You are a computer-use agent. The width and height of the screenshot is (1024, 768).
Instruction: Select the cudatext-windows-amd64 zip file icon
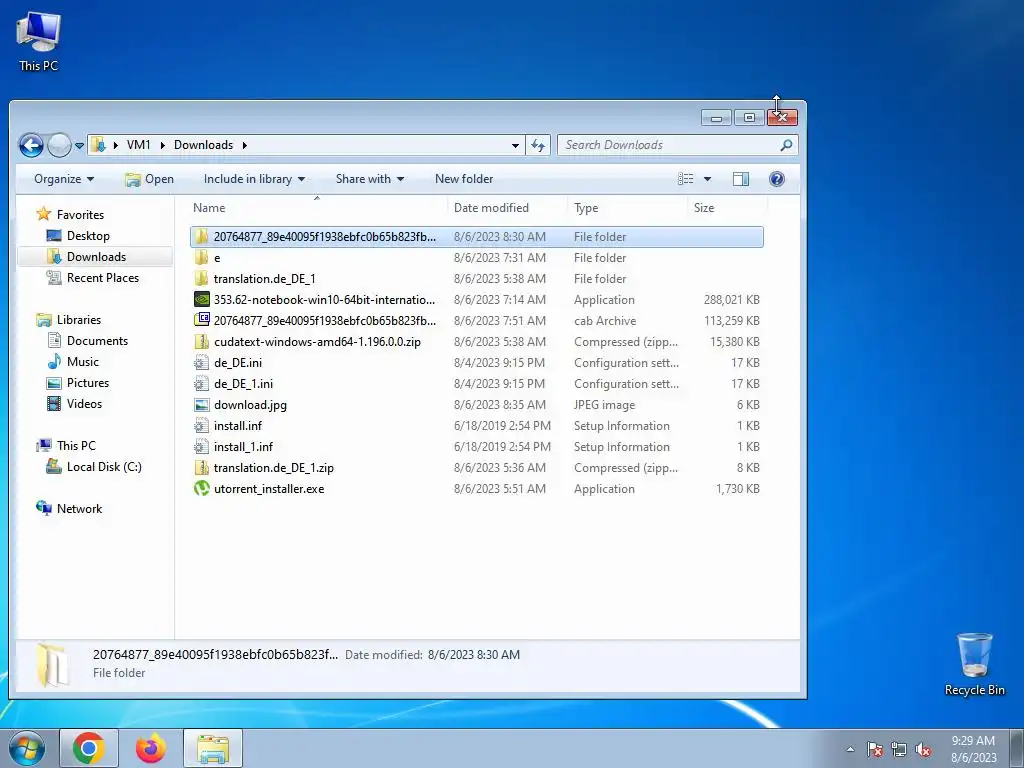click(201, 342)
